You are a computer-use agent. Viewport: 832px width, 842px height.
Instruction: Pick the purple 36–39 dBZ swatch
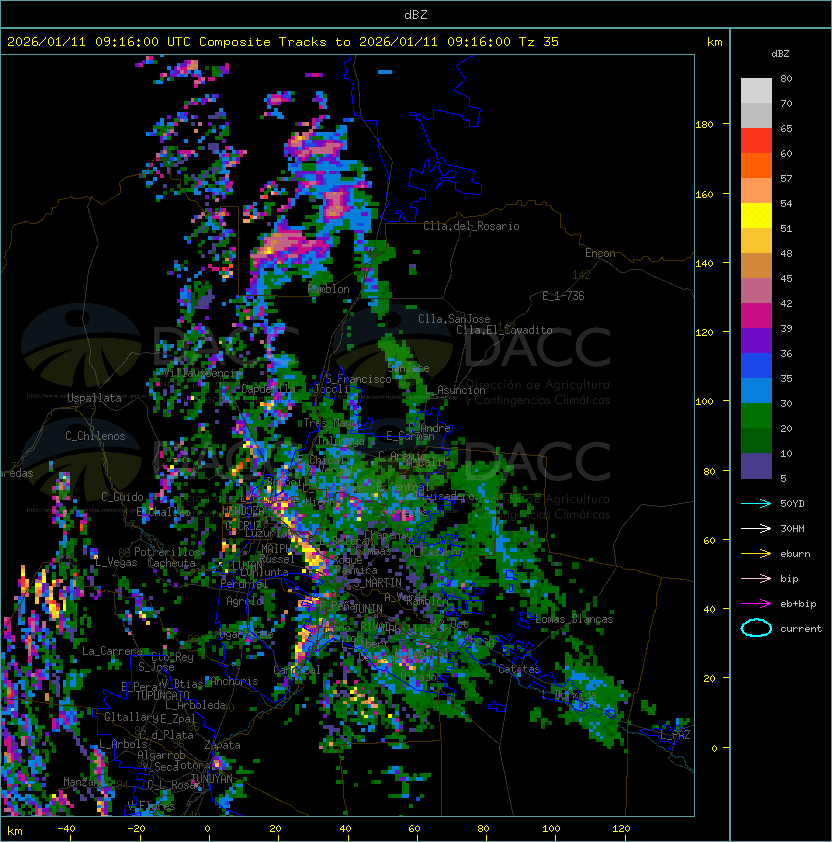point(756,340)
